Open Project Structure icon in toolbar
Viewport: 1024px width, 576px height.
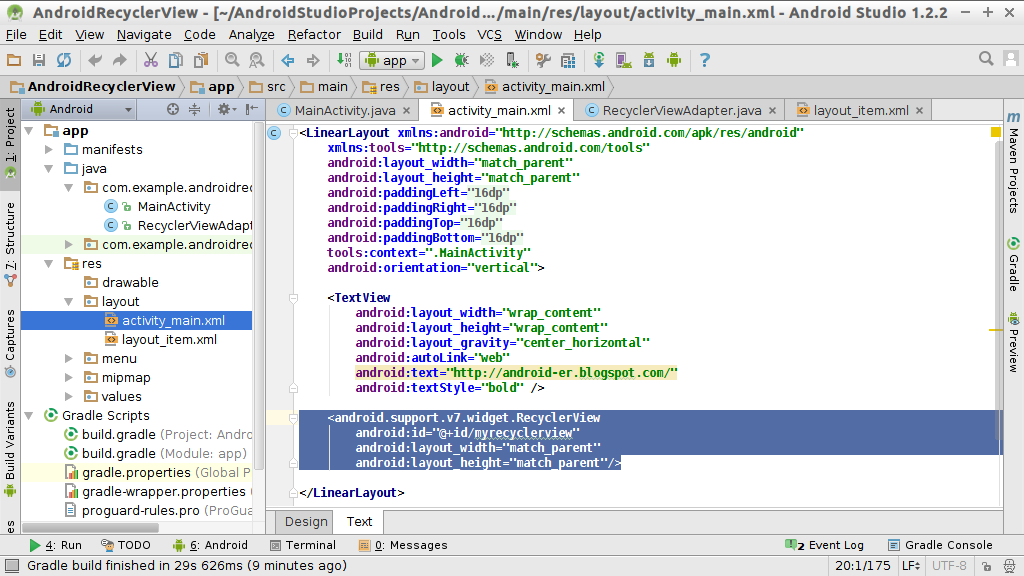(x=568, y=60)
